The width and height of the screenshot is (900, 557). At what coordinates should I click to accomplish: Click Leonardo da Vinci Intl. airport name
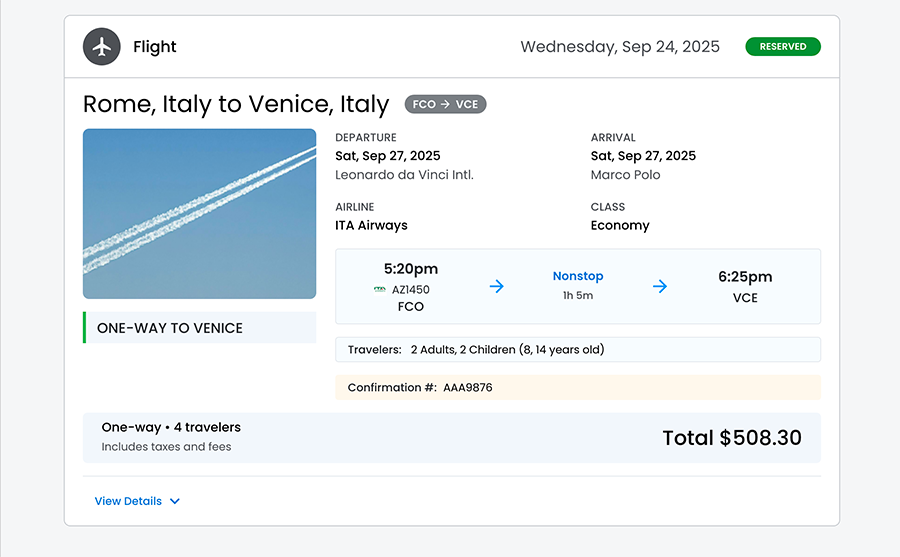[x=404, y=175]
